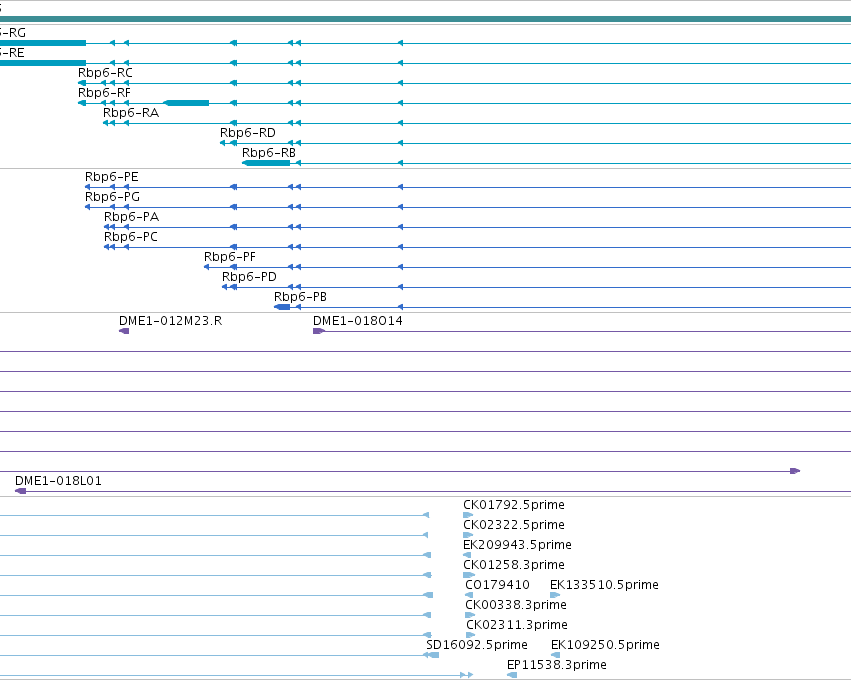
Task: Click the EK109250.5prime arrow glyph
Action: (x=555, y=655)
